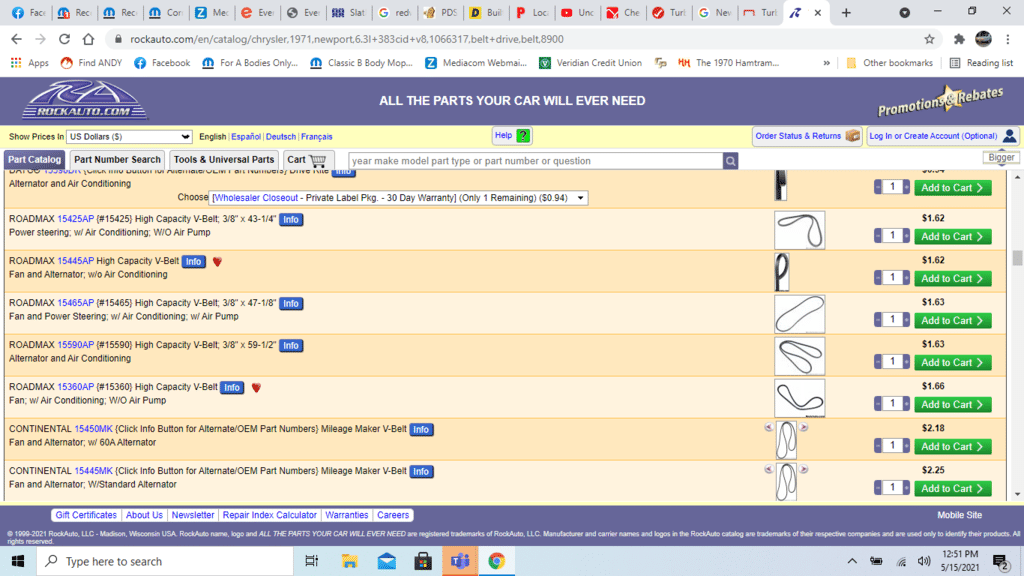Reload the page with the browser refresh icon

coord(64,39)
